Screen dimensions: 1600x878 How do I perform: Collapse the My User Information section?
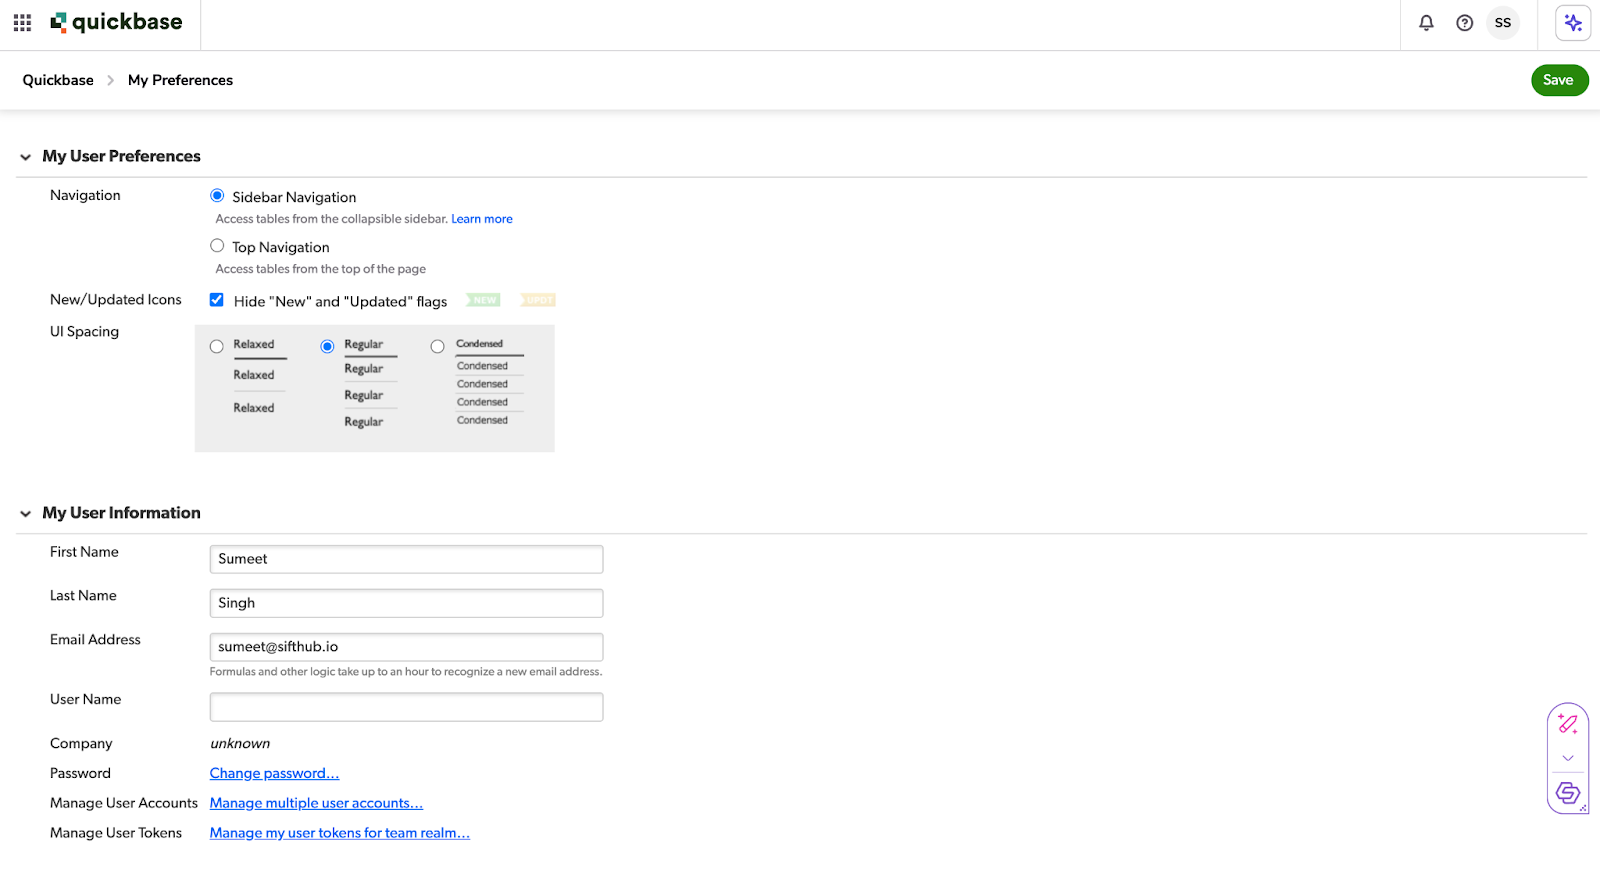(x=25, y=514)
